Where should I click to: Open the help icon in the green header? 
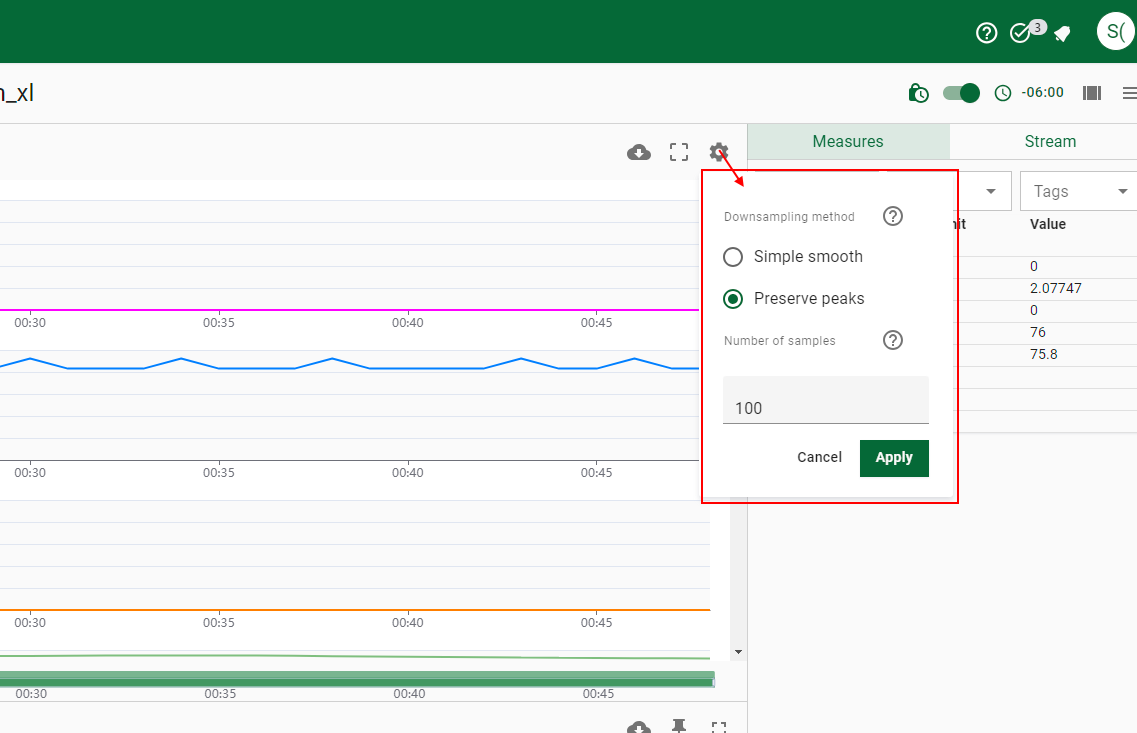[x=986, y=33]
